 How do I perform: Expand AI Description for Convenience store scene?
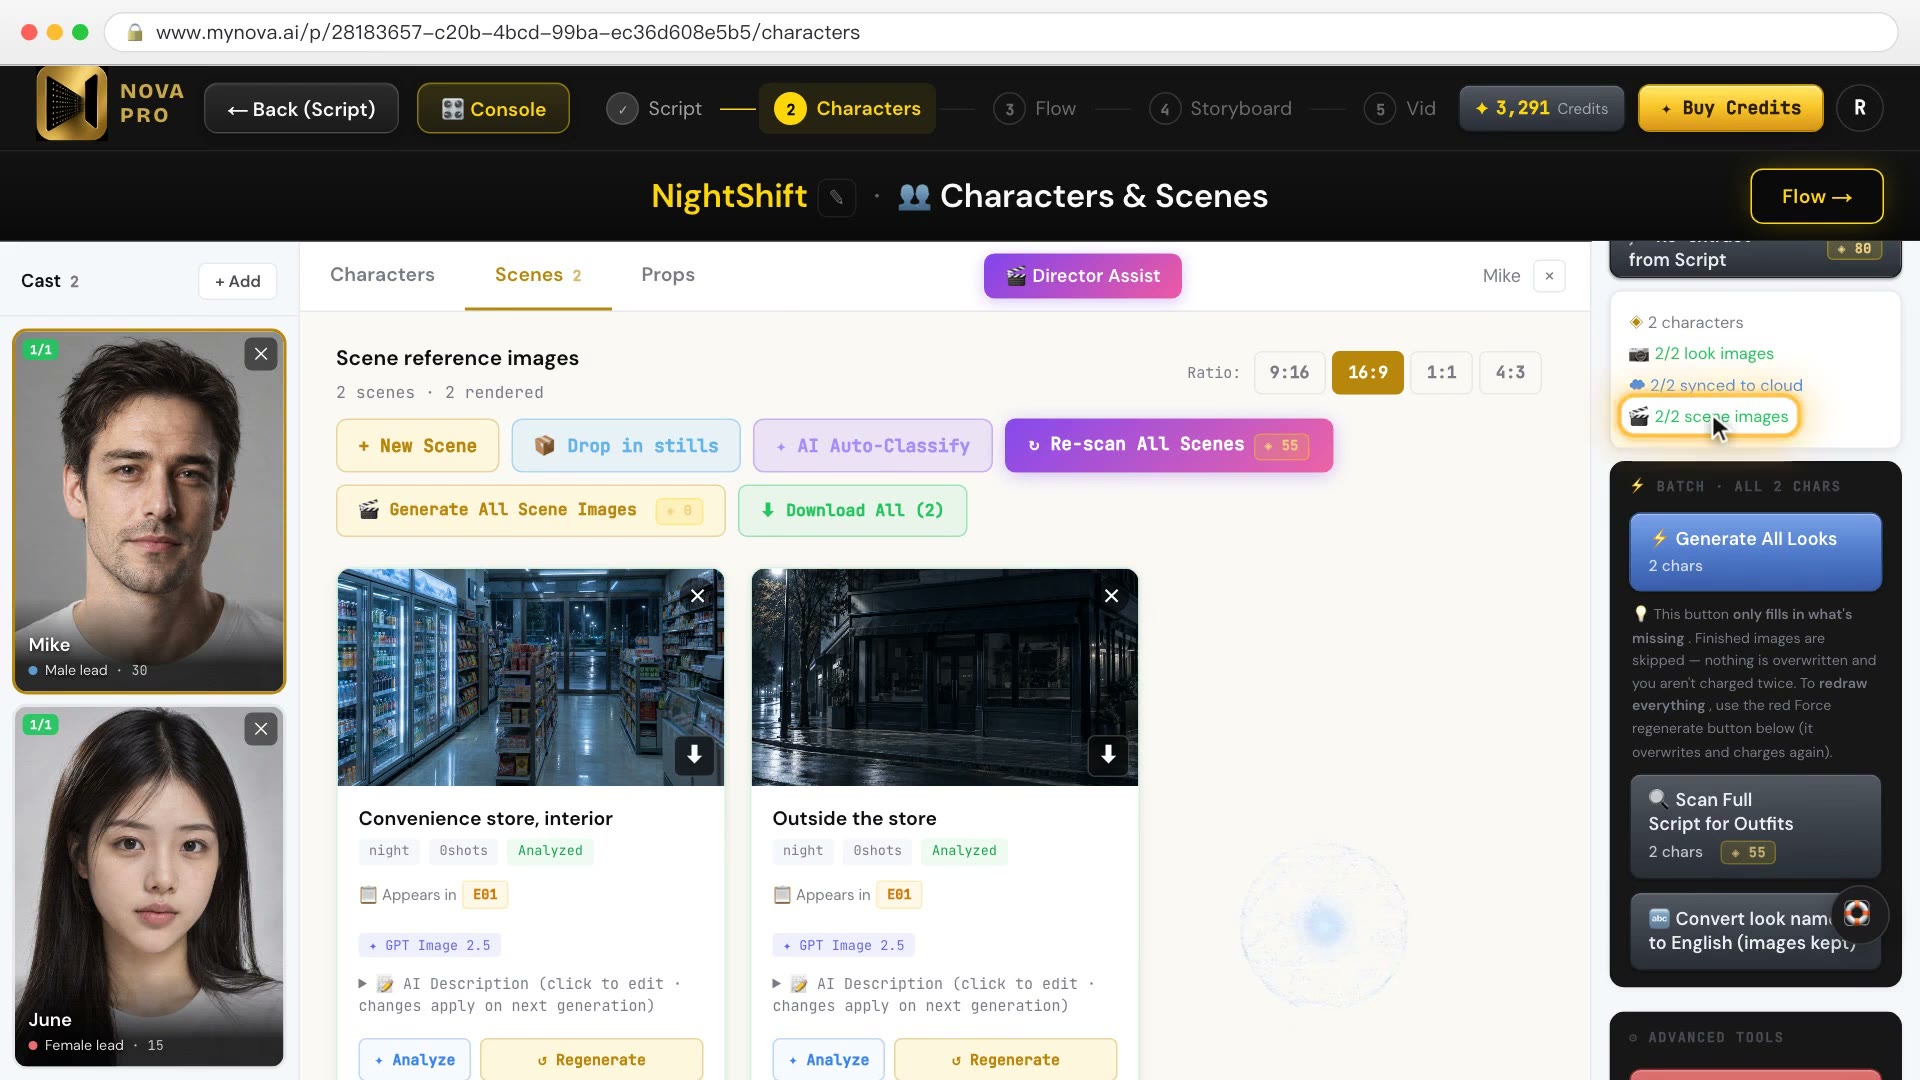point(519,995)
